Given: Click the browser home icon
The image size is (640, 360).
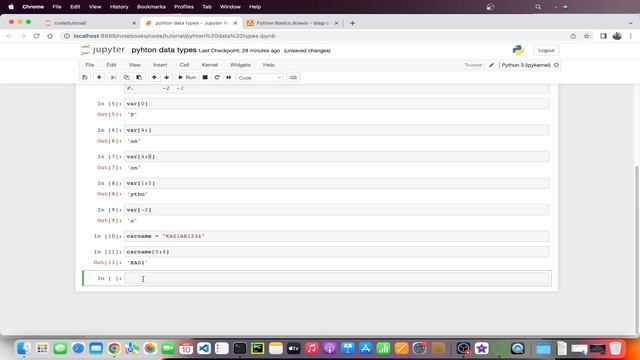Looking at the screenshot, I should tap(50, 36).
